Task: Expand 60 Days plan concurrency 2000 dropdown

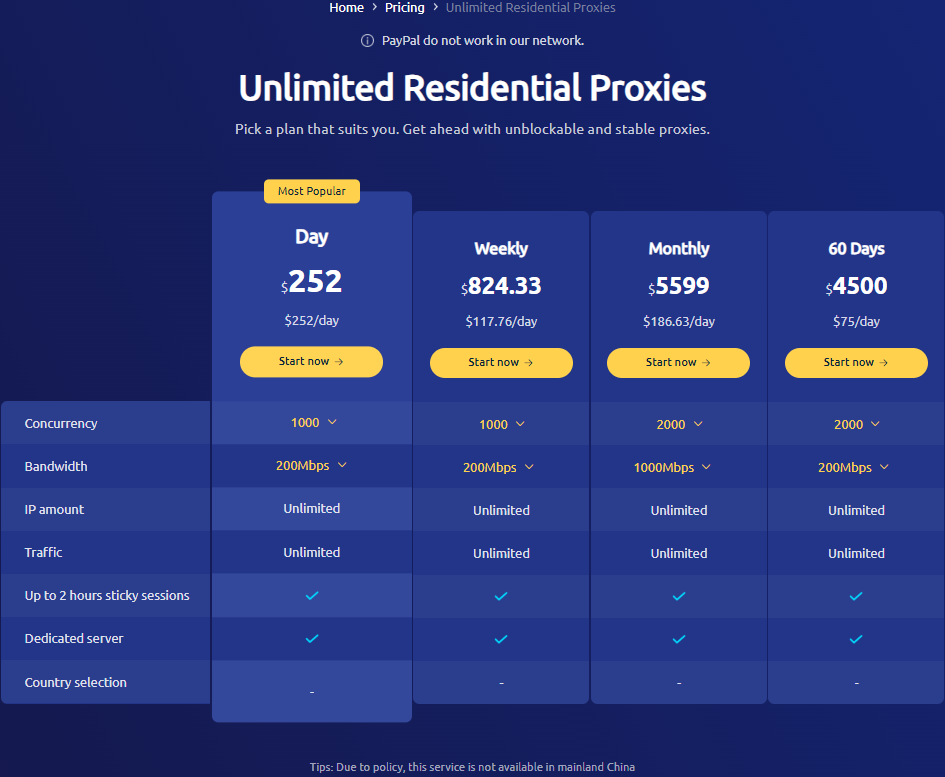Action: coord(856,424)
